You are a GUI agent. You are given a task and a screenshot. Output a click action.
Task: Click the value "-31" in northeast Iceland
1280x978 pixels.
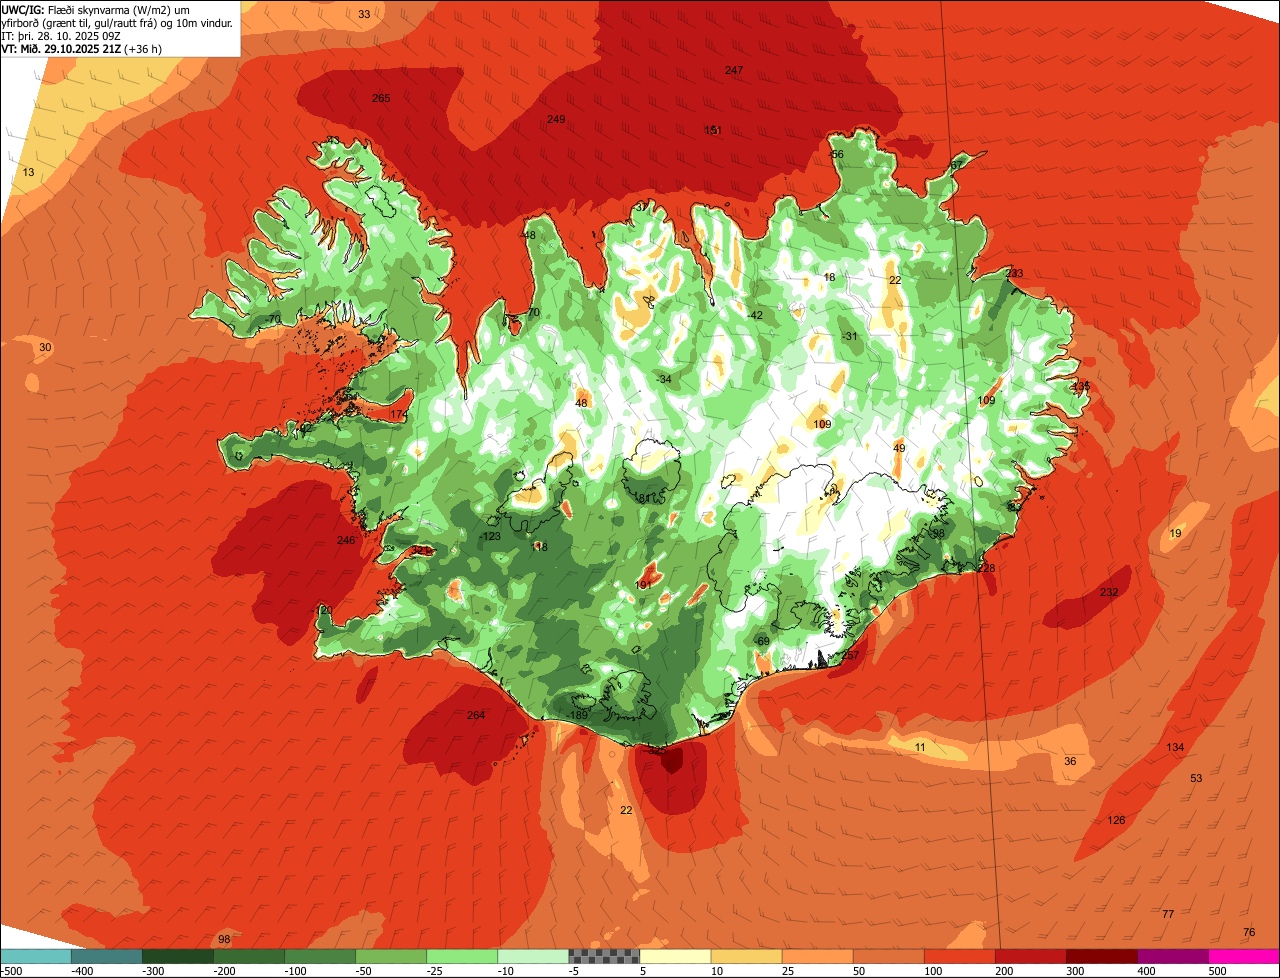pyautogui.click(x=850, y=336)
